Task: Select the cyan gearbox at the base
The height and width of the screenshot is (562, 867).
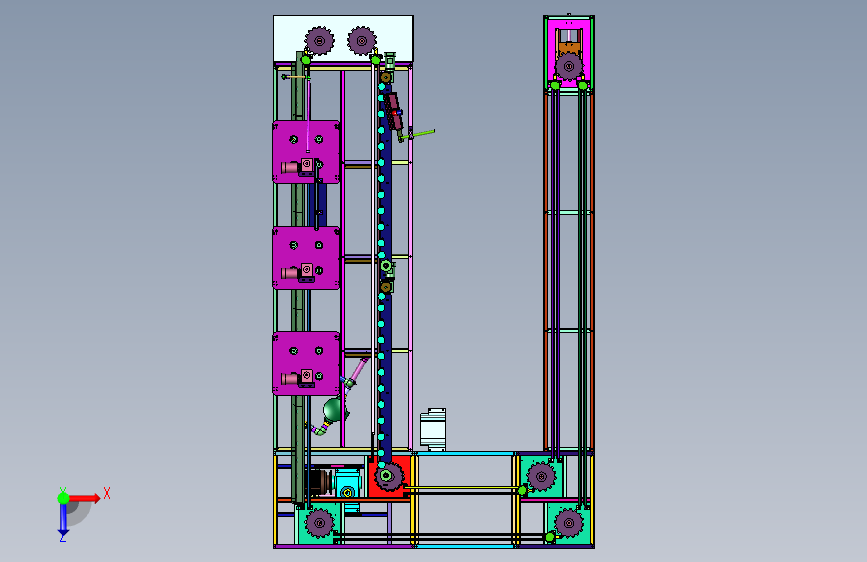Action: [348, 485]
